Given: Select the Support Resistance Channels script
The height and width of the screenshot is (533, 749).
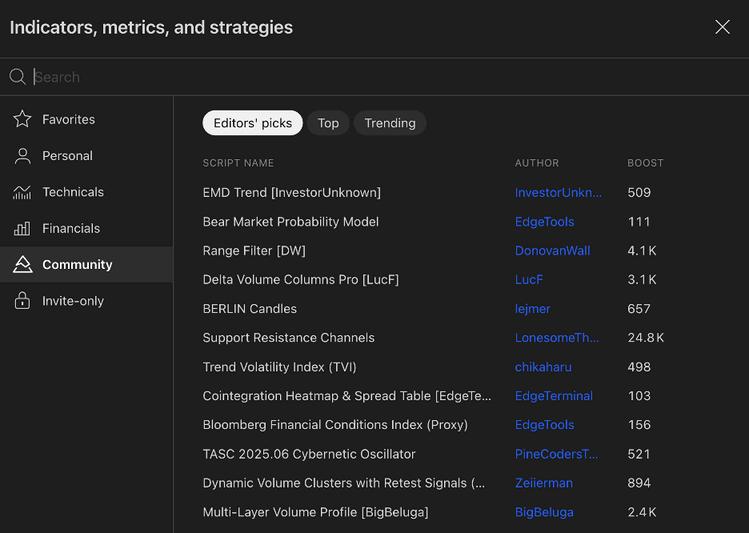Looking at the screenshot, I should tap(288, 338).
